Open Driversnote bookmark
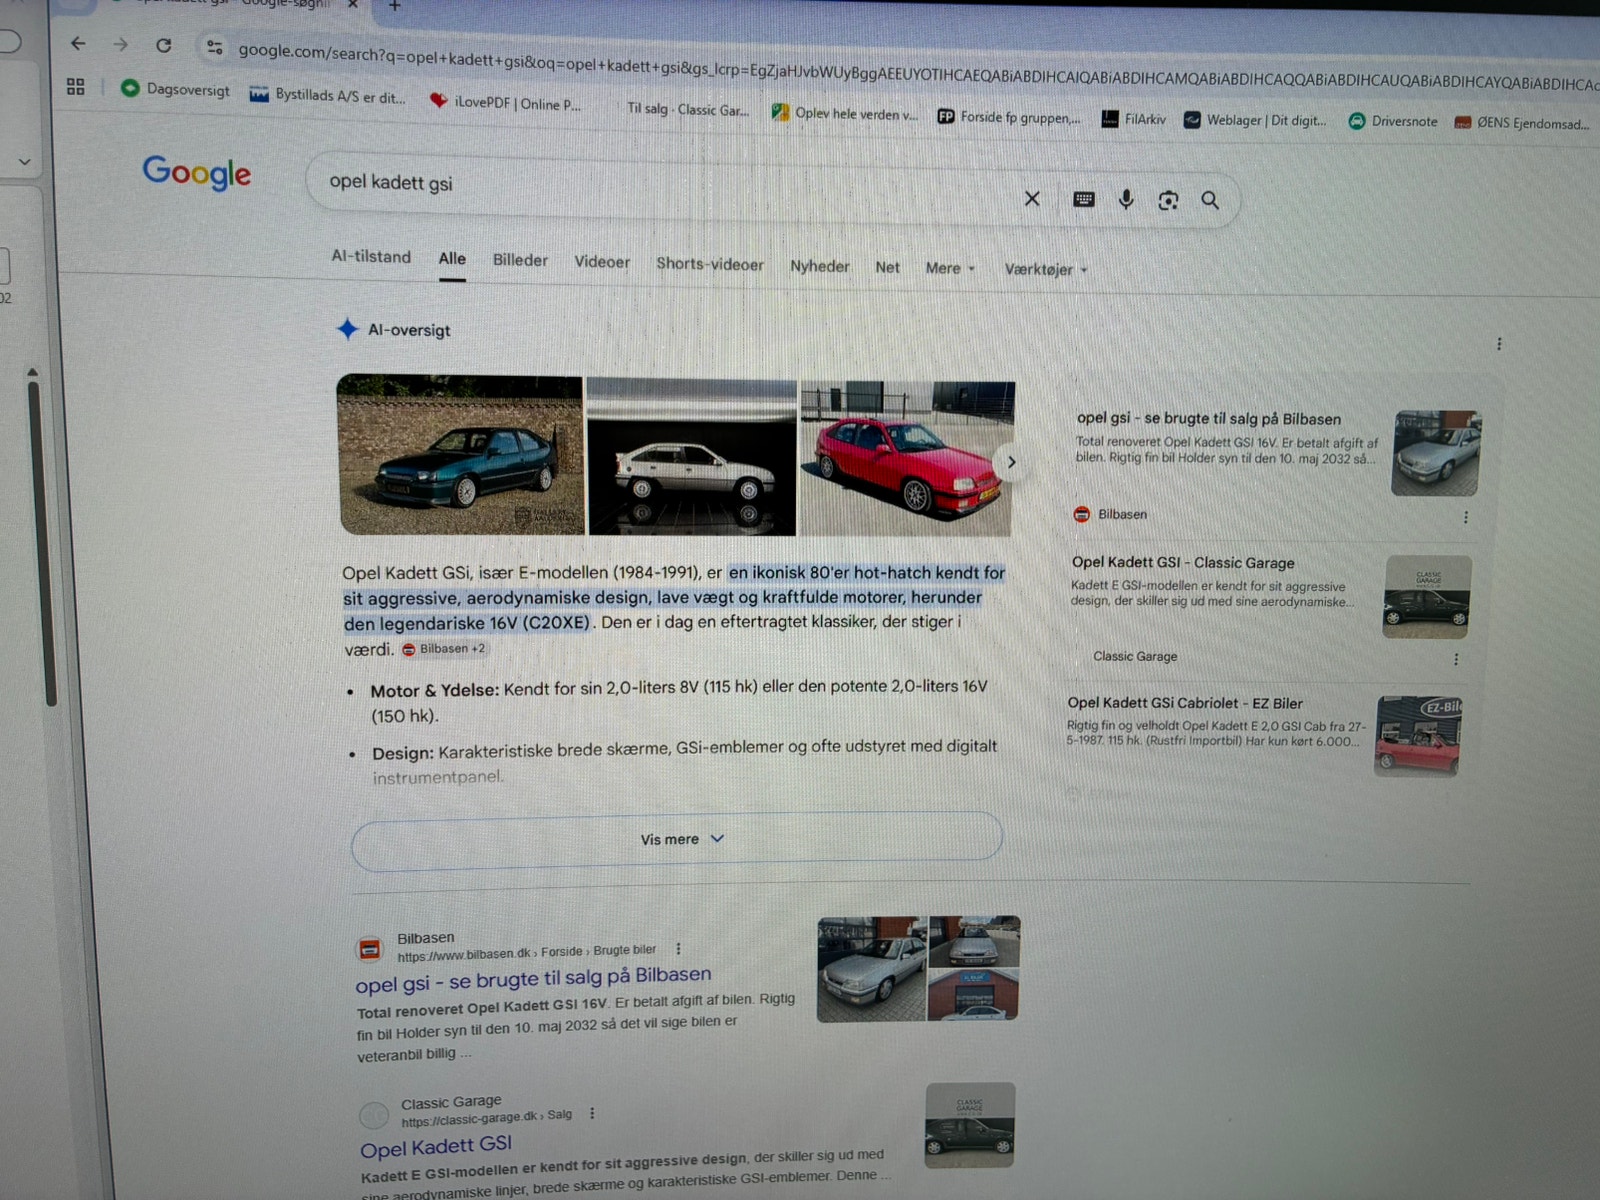The height and width of the screenshot is (1200, 1600). click(x=1393, y=121)
